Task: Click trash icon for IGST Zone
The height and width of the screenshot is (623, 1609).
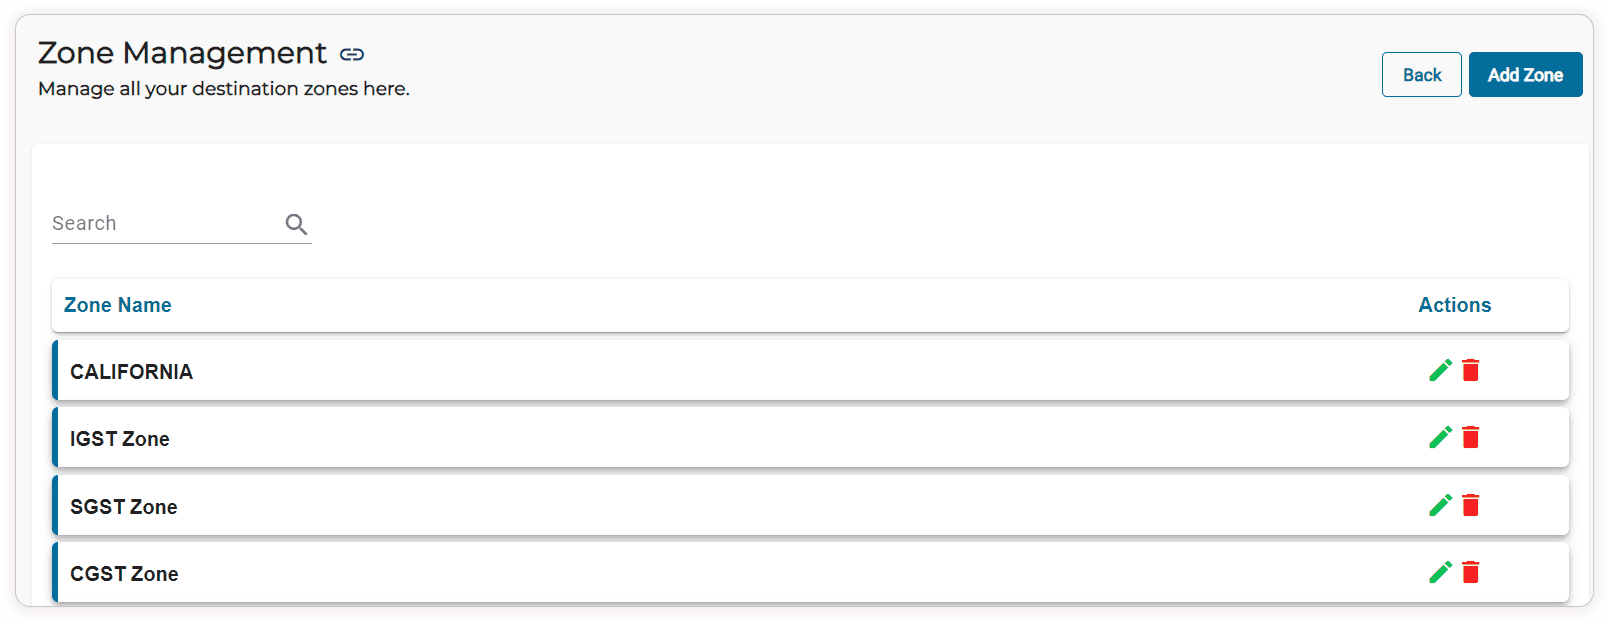Action: [1471, 437]
